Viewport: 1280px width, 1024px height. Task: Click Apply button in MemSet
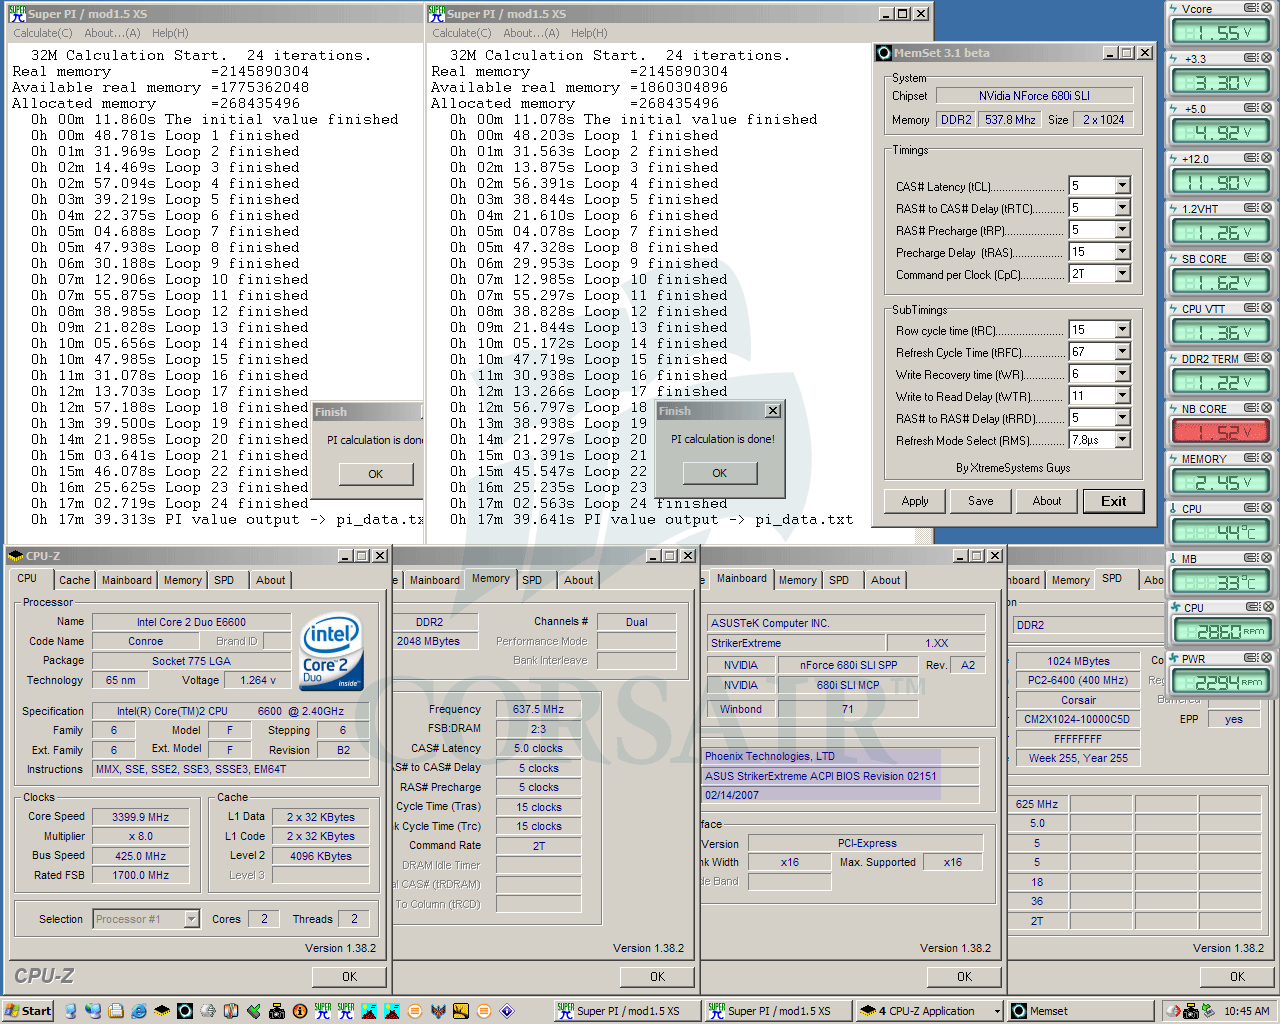pyautogui.click(x=915, y=501)
